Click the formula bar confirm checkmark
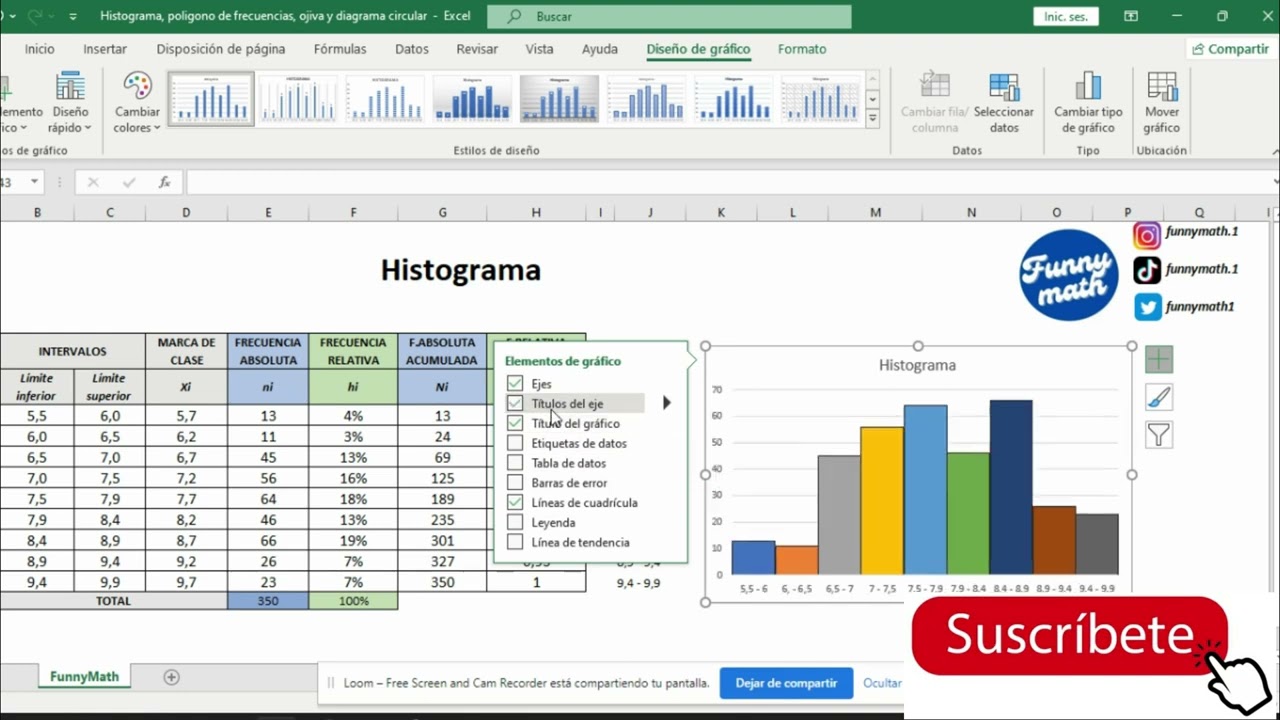This screenshot has width=1280, height=720. (128, 182)
